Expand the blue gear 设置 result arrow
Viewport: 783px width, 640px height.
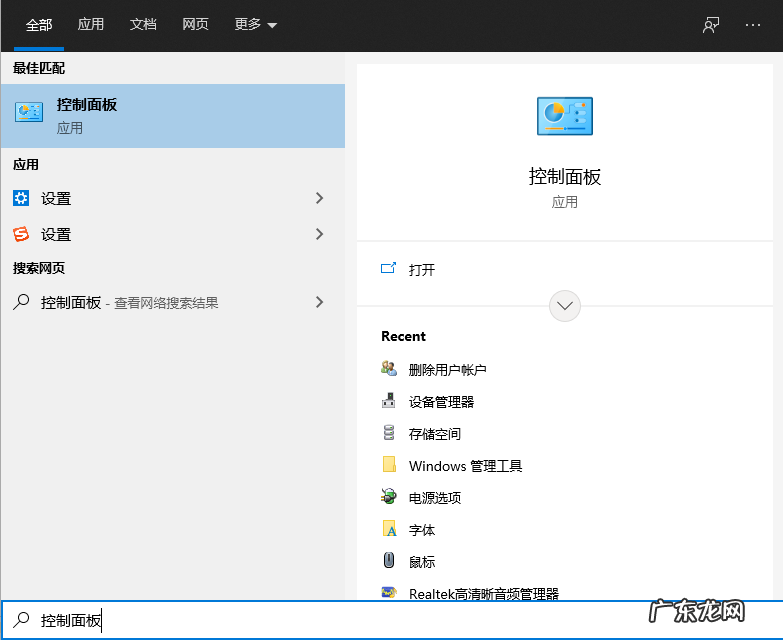pos(320,198)
